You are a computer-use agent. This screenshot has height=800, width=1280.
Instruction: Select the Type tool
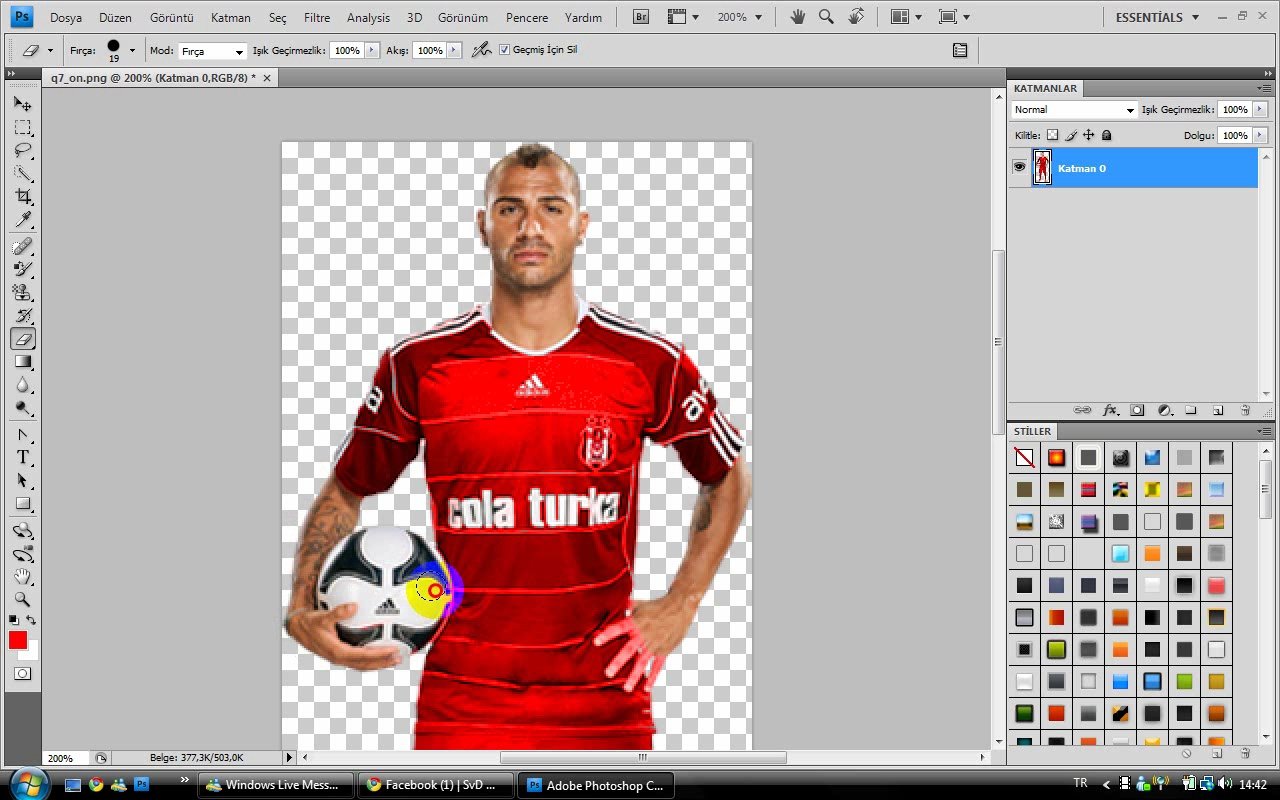pyautogui.click(x=22, y=458)
